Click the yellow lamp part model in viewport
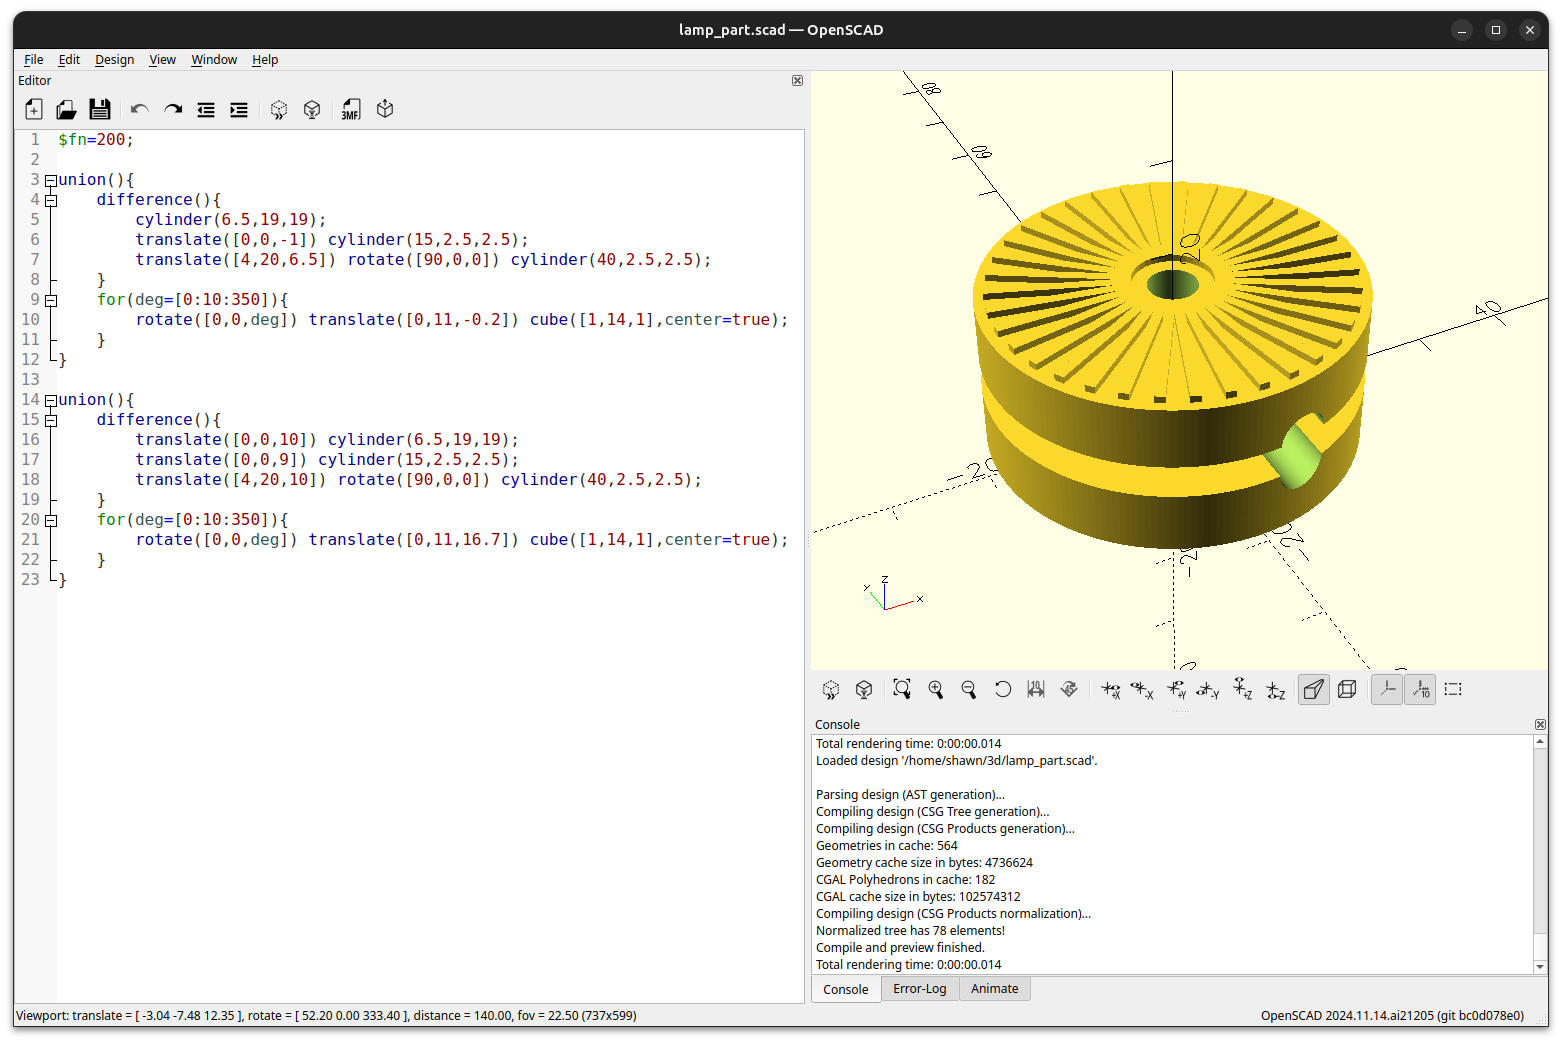The height and width of the screenshot is (1043, 1562). pyautogui.click(x=1171, y=366)
